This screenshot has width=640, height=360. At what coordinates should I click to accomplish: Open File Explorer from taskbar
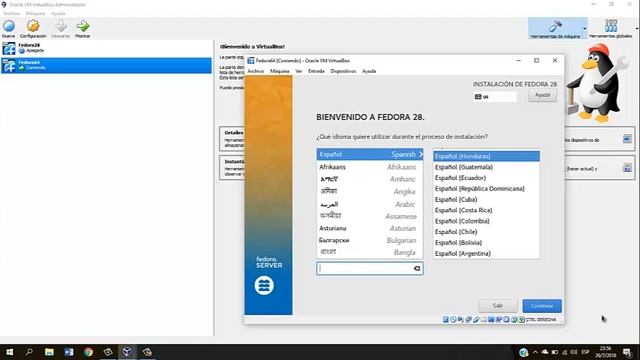(x=49, y=352)
